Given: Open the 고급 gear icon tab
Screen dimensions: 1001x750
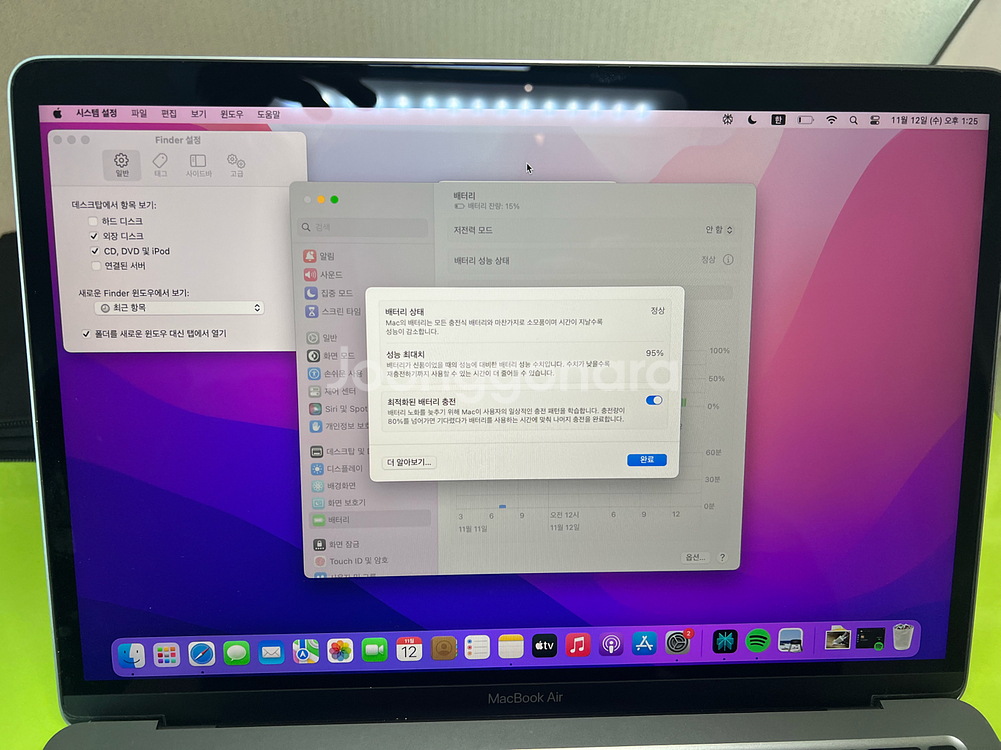Looking at the screenshot, I should (236, 163).
